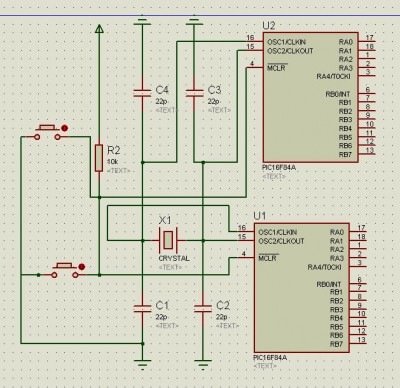Click U1's RB0/INT pin label
This screenshot has width=400, height=388.
[x=329, y=284]
